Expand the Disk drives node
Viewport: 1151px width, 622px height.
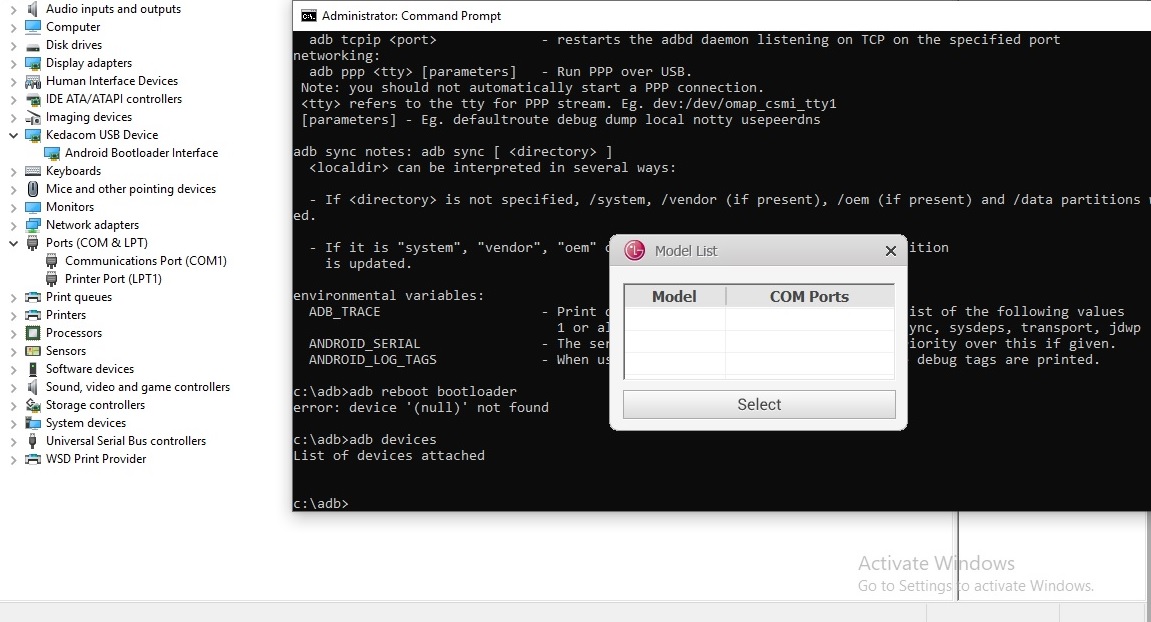[x=13, y=45]
